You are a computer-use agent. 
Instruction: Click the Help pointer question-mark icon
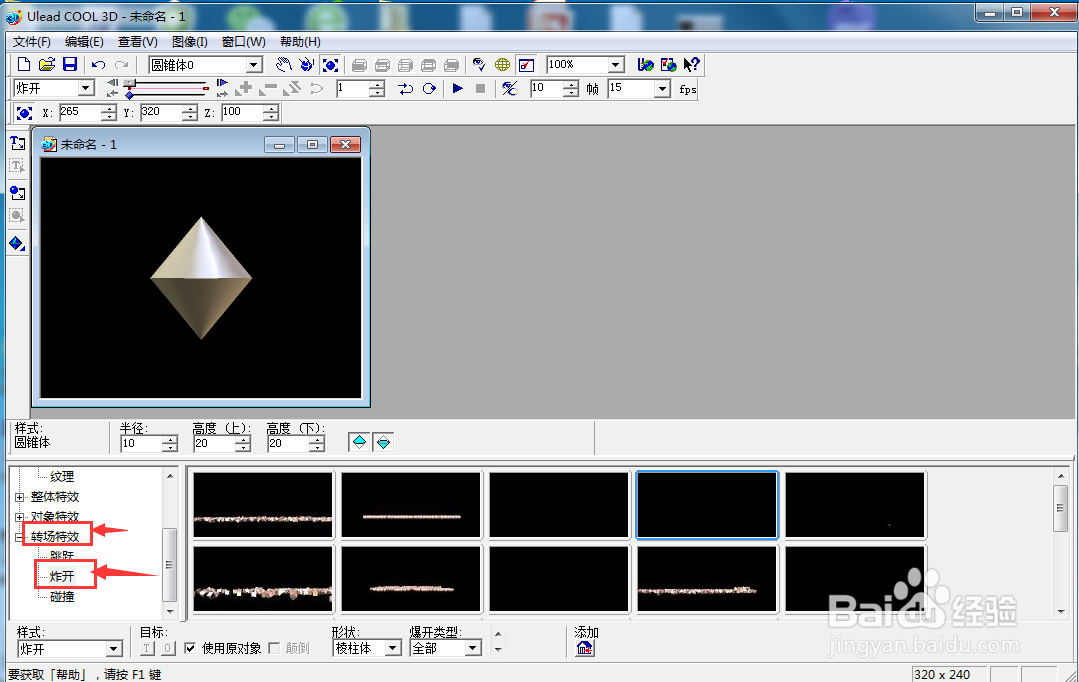click(x=691, y=65)
